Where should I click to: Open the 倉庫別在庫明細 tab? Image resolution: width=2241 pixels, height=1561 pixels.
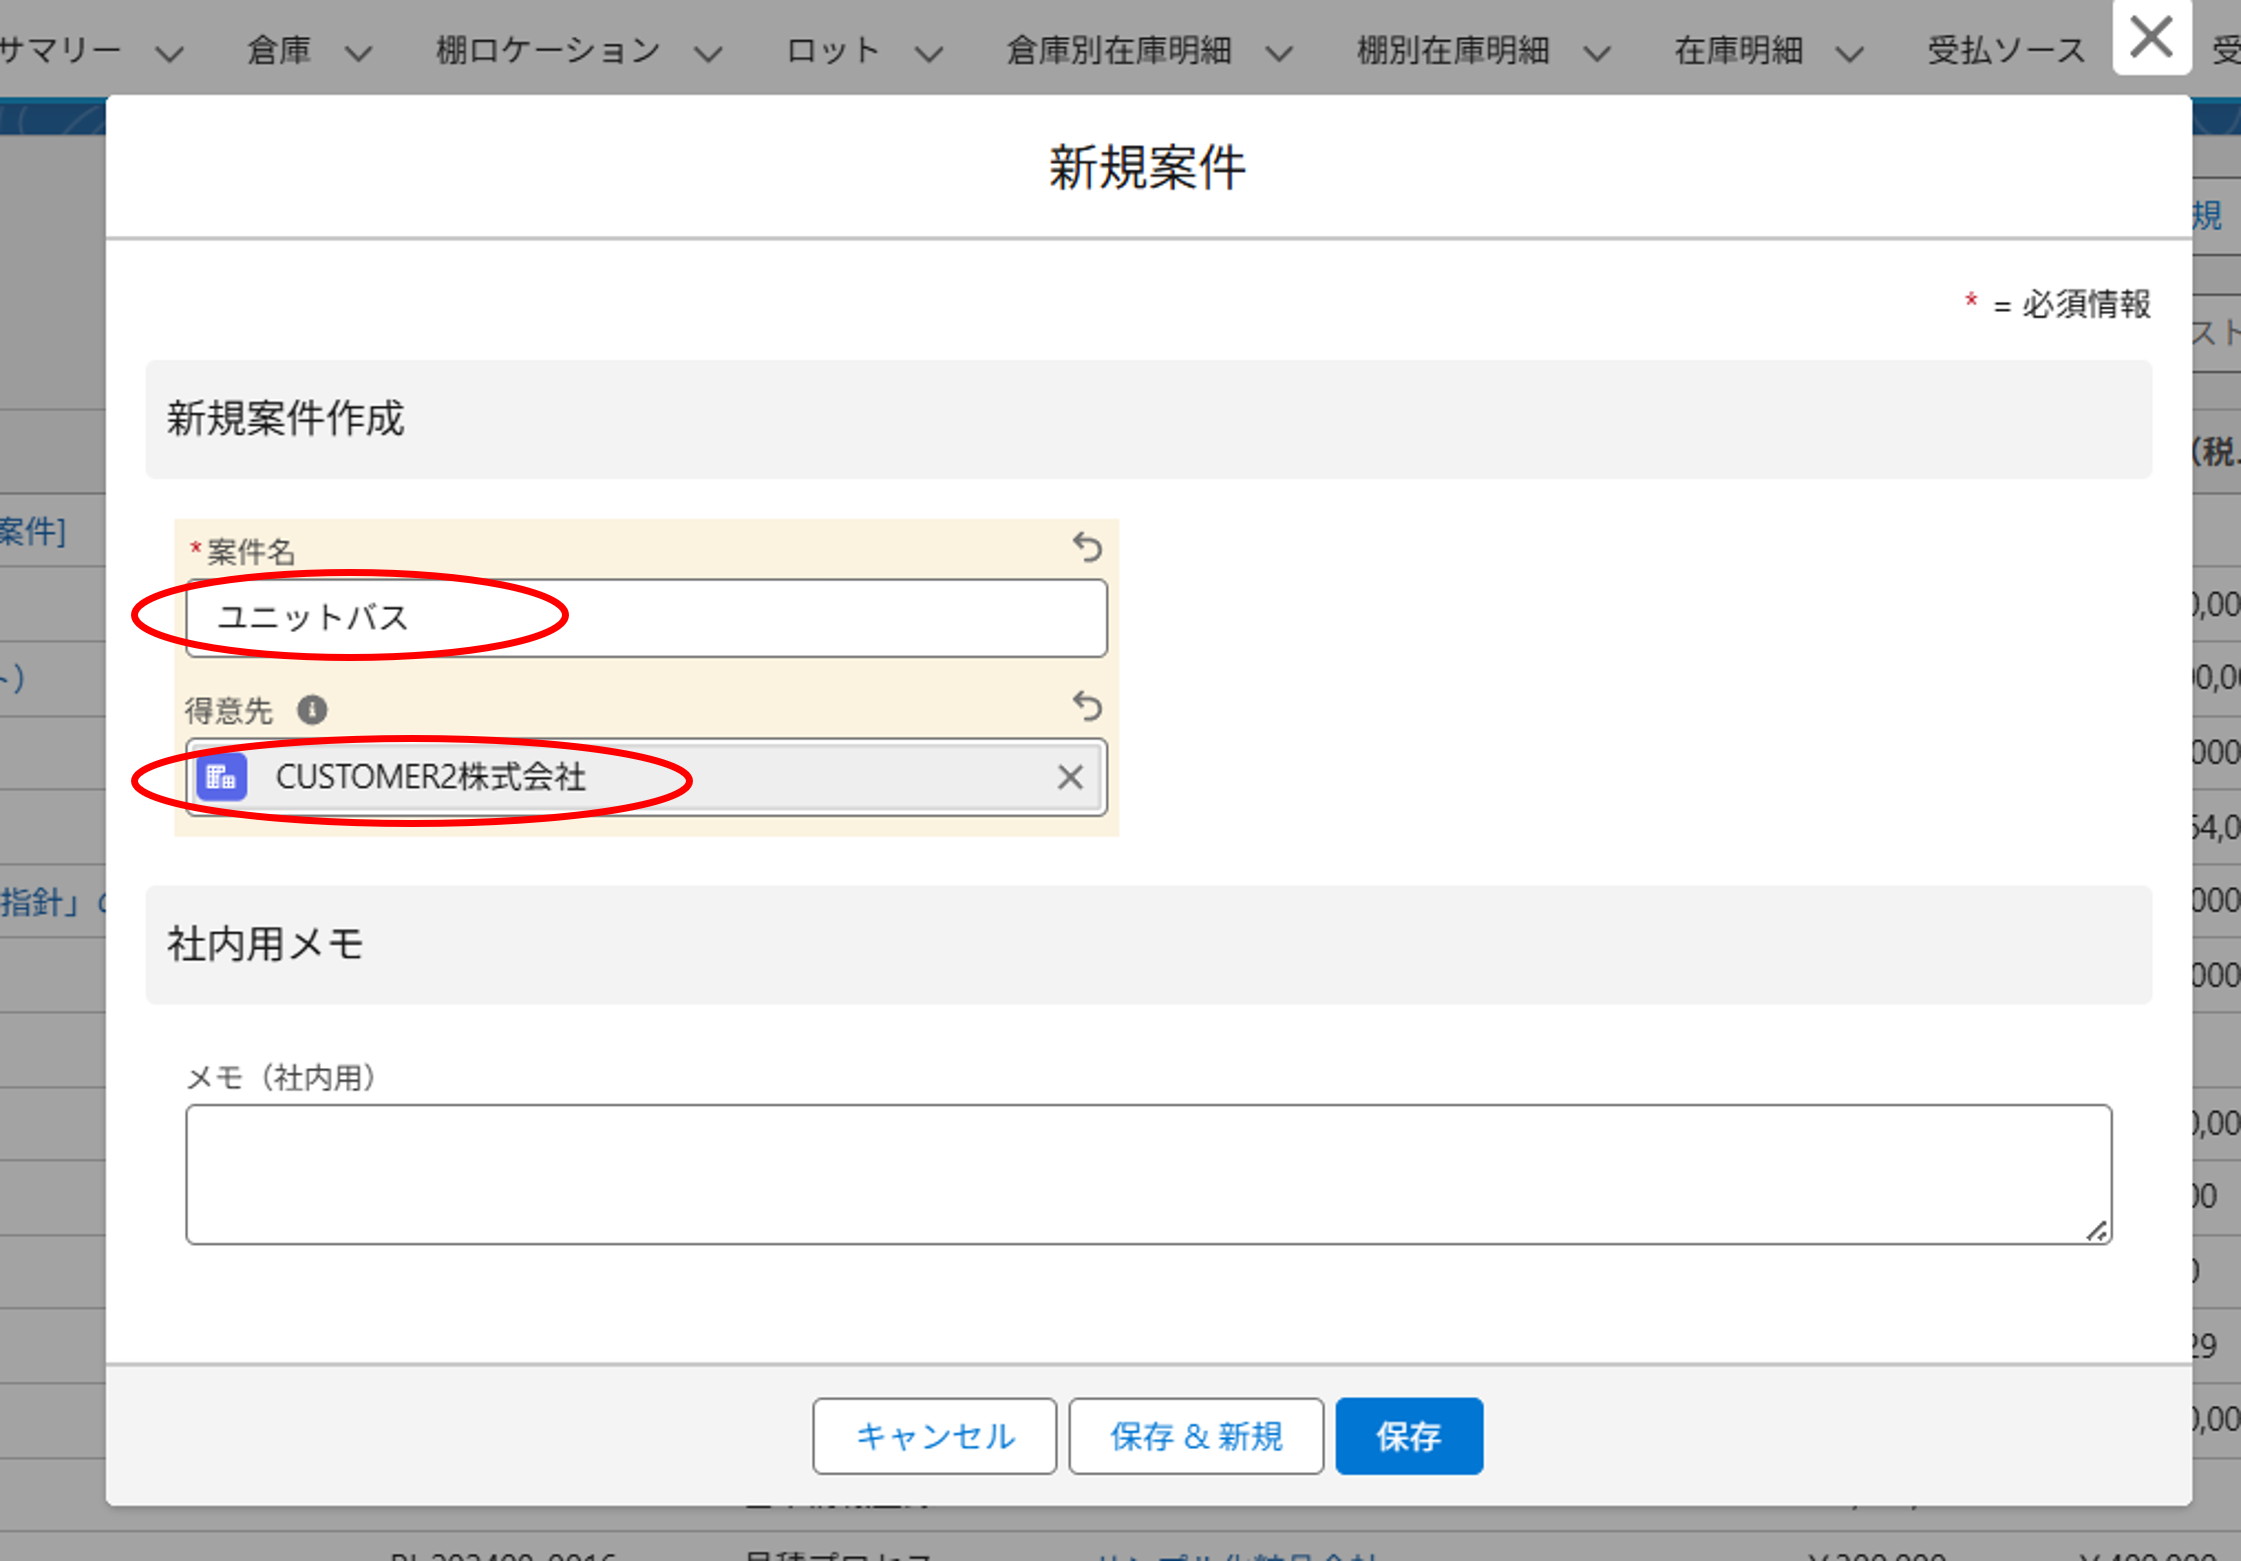tap(1118, 50)
